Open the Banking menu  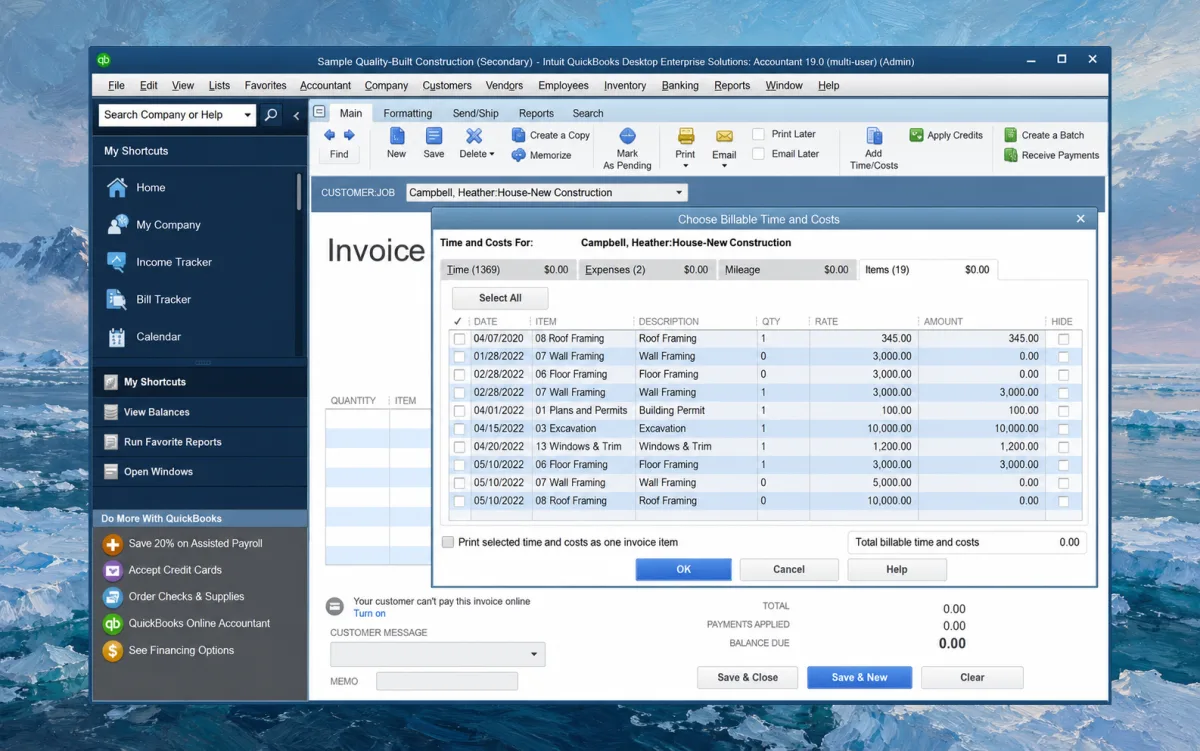(x=680, y=86)
